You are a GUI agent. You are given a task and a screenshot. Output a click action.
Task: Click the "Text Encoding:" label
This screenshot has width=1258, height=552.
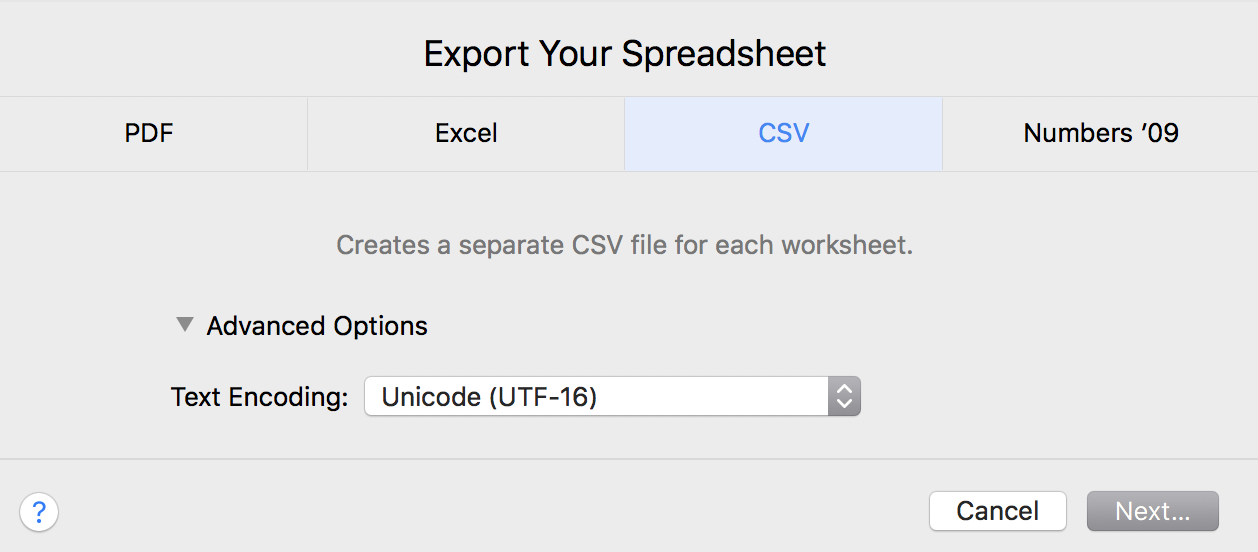point(259,397)
